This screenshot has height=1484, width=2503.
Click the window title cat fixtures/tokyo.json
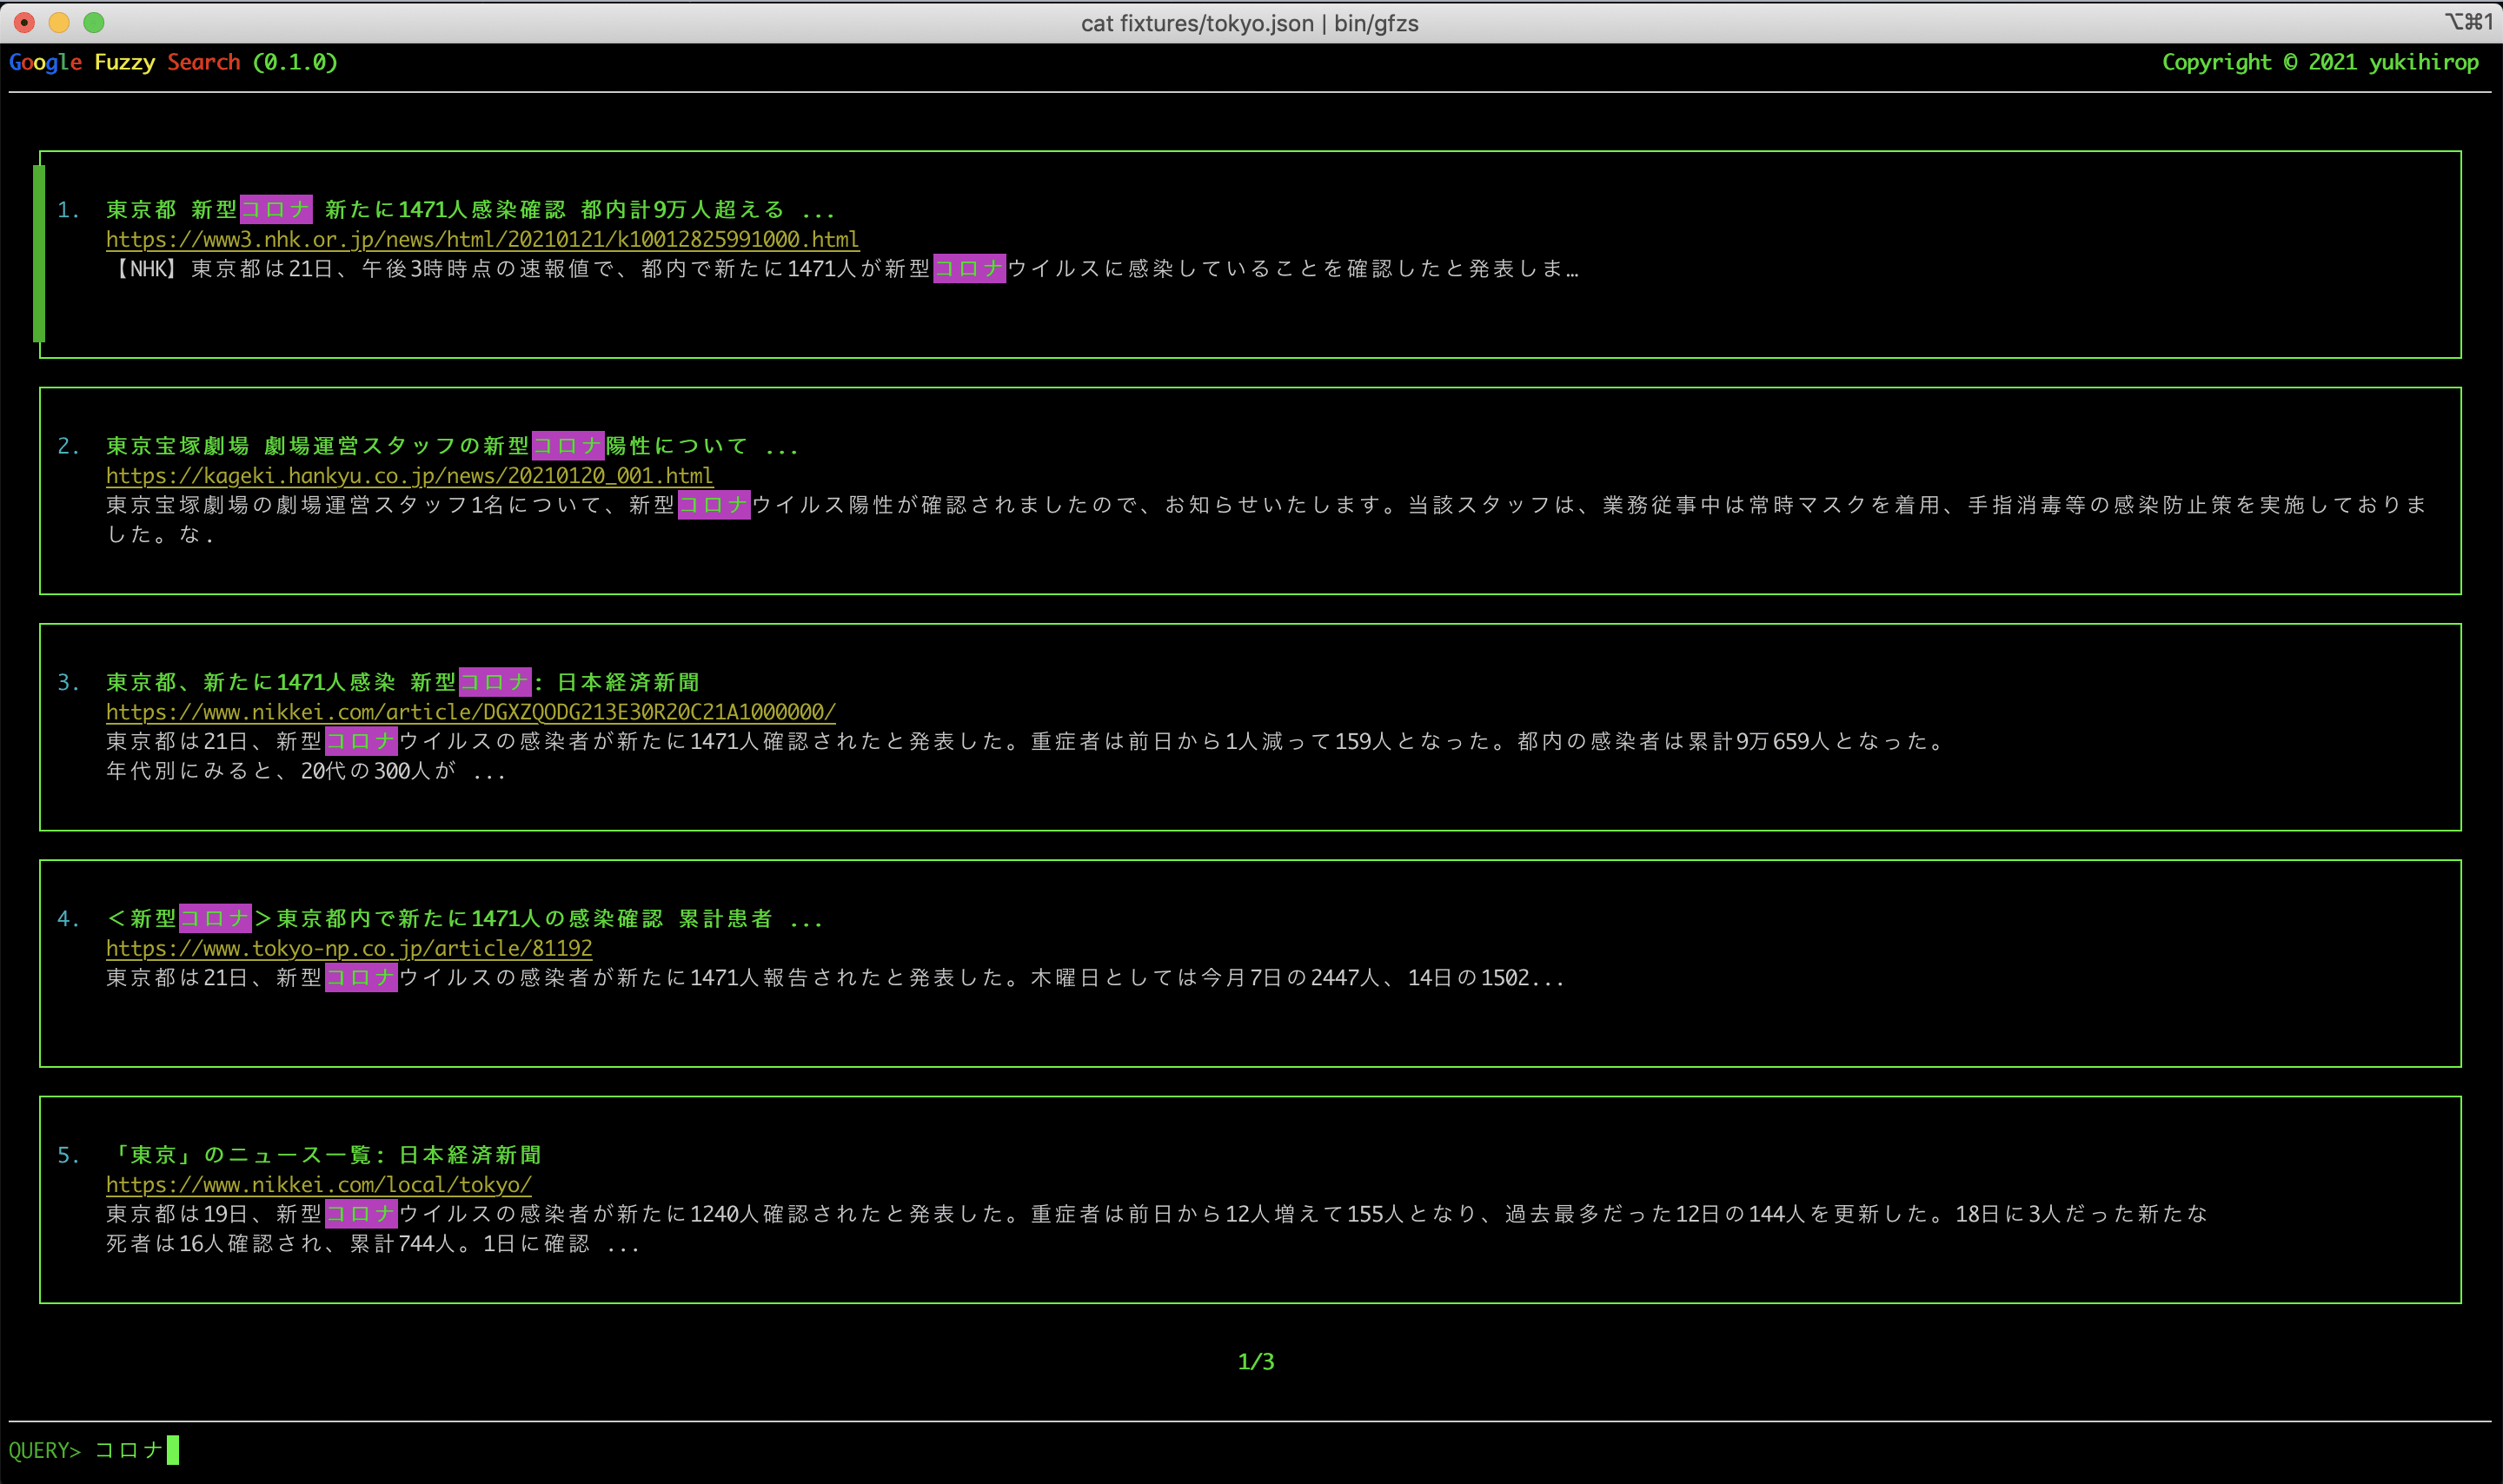(x=1249, y=23)
